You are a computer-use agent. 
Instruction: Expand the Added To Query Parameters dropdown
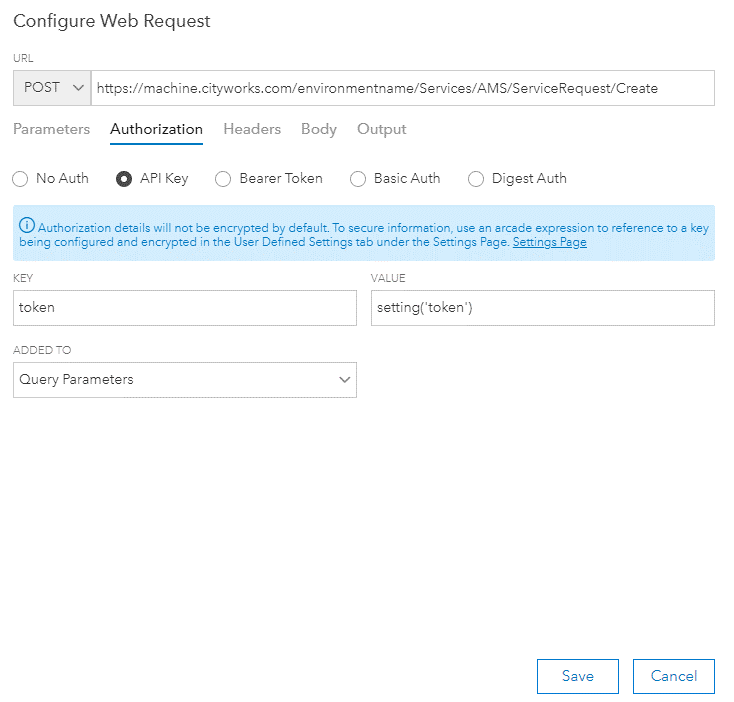click(185, 380)
